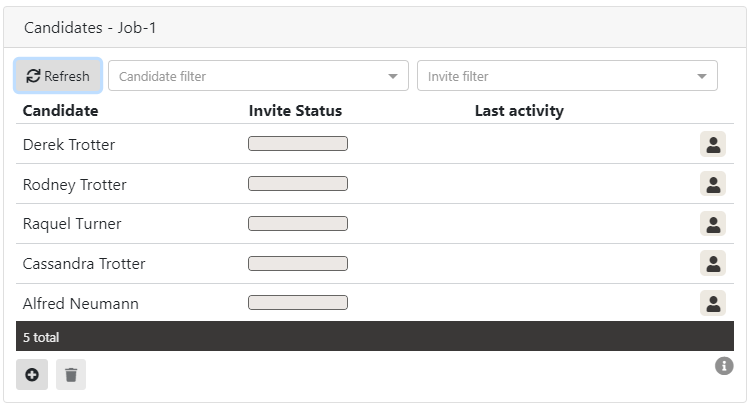
Task: Click the profile icon for Derek Trotter
Action: (712, 144)
